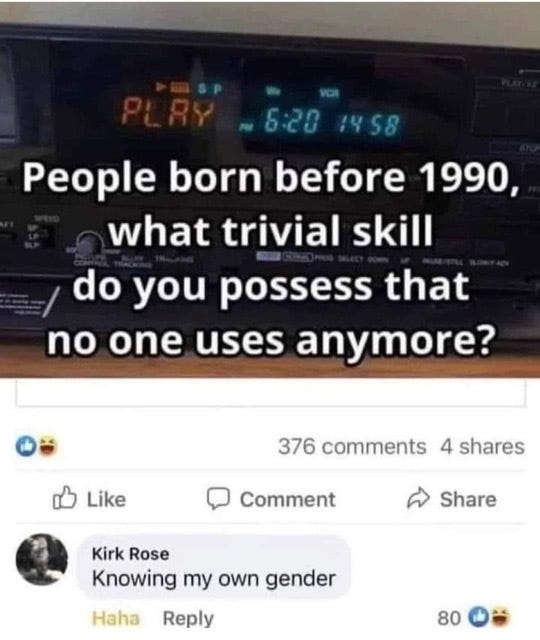Click the Like thumbs-up icon

pyautogui.click(x=64, y=498)
